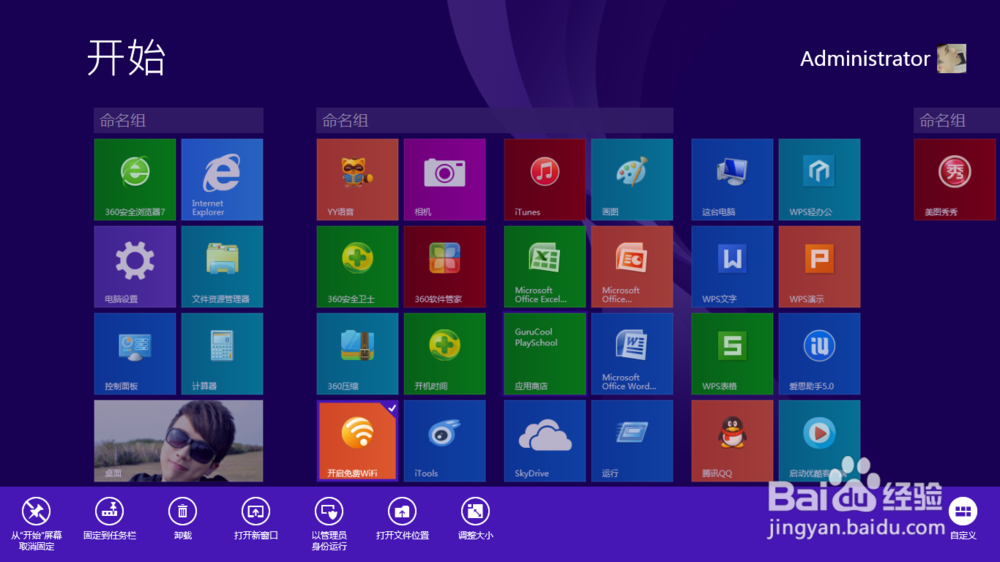Edit the rightmost 命名组 group name field
The image size is (1000, 562).
coord(957,120)
